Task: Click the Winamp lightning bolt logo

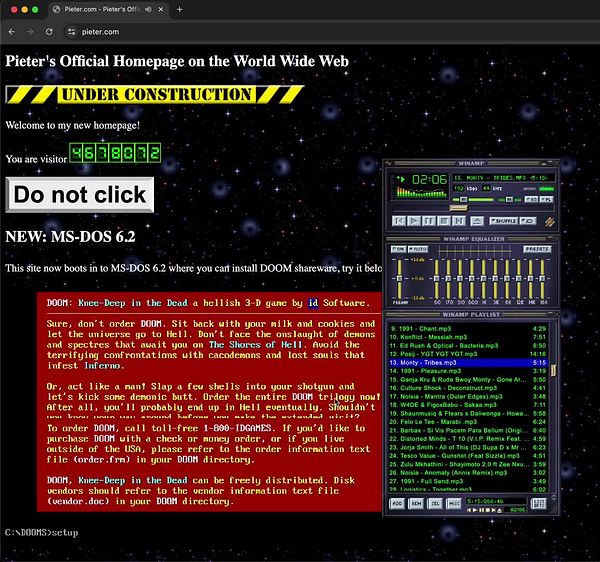Action: (549, 222)
